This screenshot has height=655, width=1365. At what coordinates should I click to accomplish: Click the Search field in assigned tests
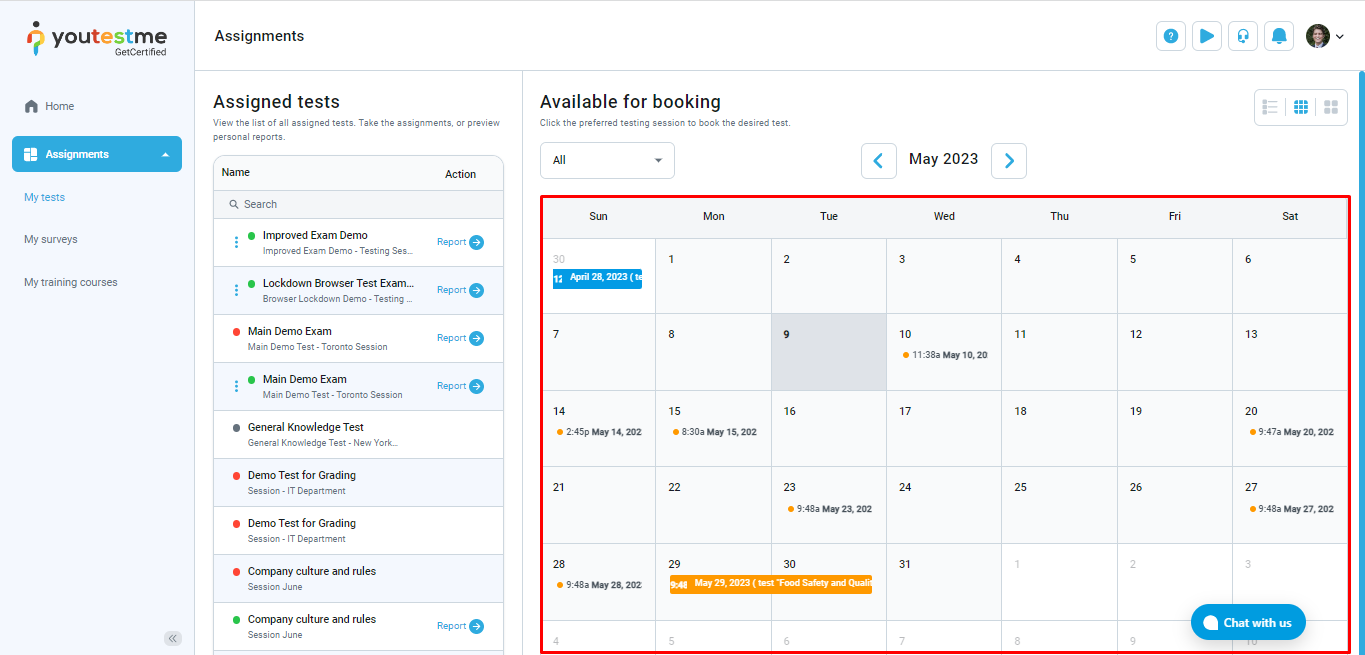pyautogui.click(x=358, y=204)
